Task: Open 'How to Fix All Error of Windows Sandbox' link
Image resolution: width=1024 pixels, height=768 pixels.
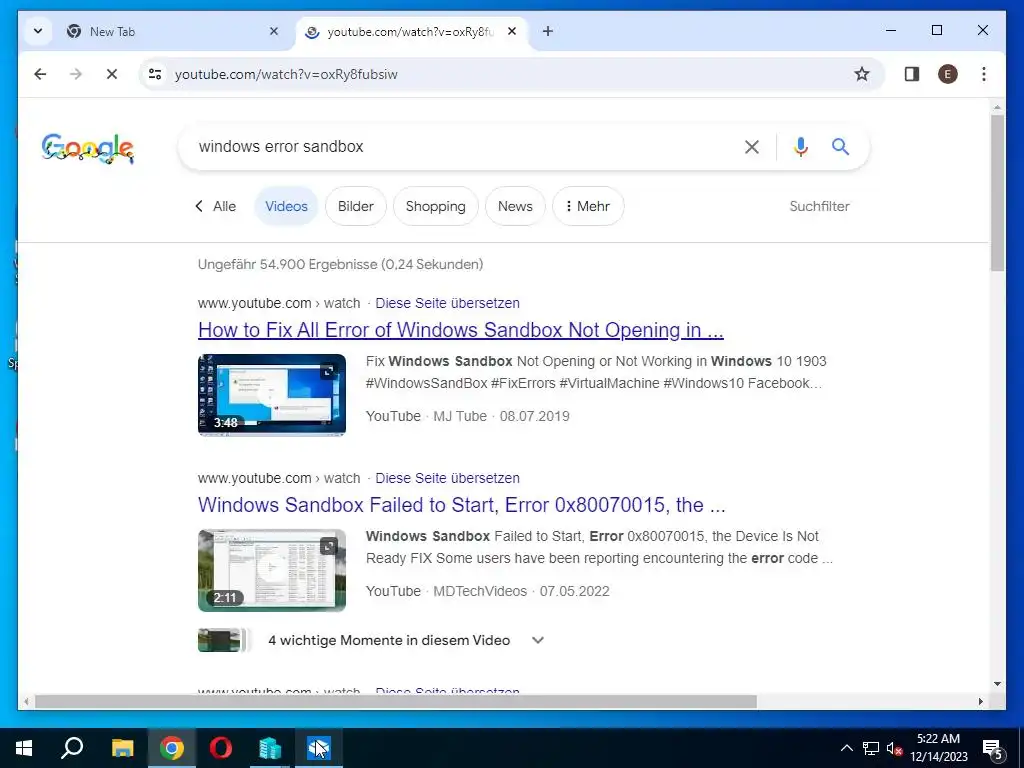Action: coord(461,330)
